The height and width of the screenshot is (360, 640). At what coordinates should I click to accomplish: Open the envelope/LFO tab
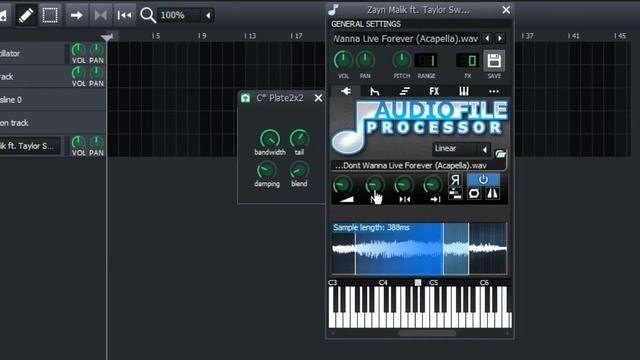click(x=375, y=91)
